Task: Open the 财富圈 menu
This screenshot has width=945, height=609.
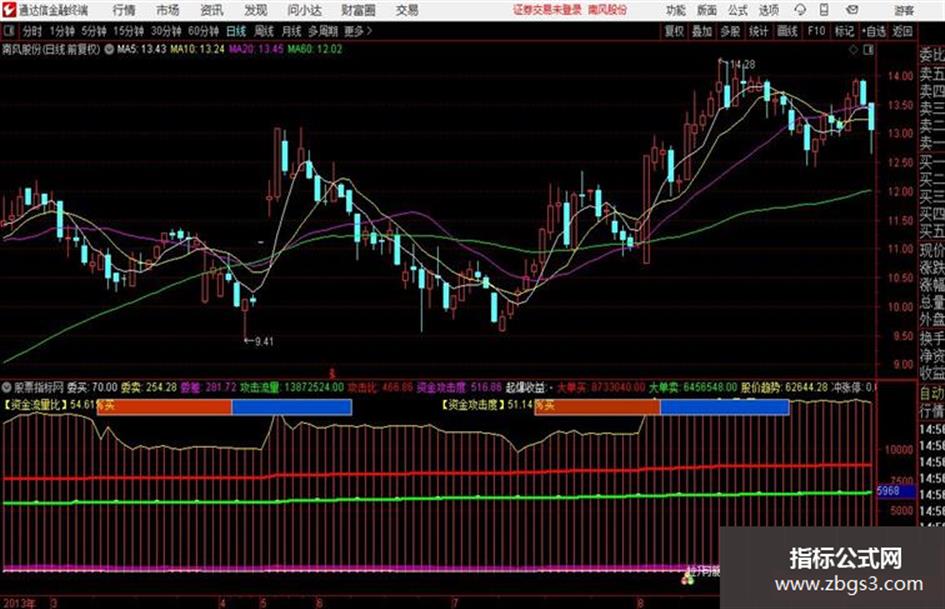Action: [x=358, y=10]
